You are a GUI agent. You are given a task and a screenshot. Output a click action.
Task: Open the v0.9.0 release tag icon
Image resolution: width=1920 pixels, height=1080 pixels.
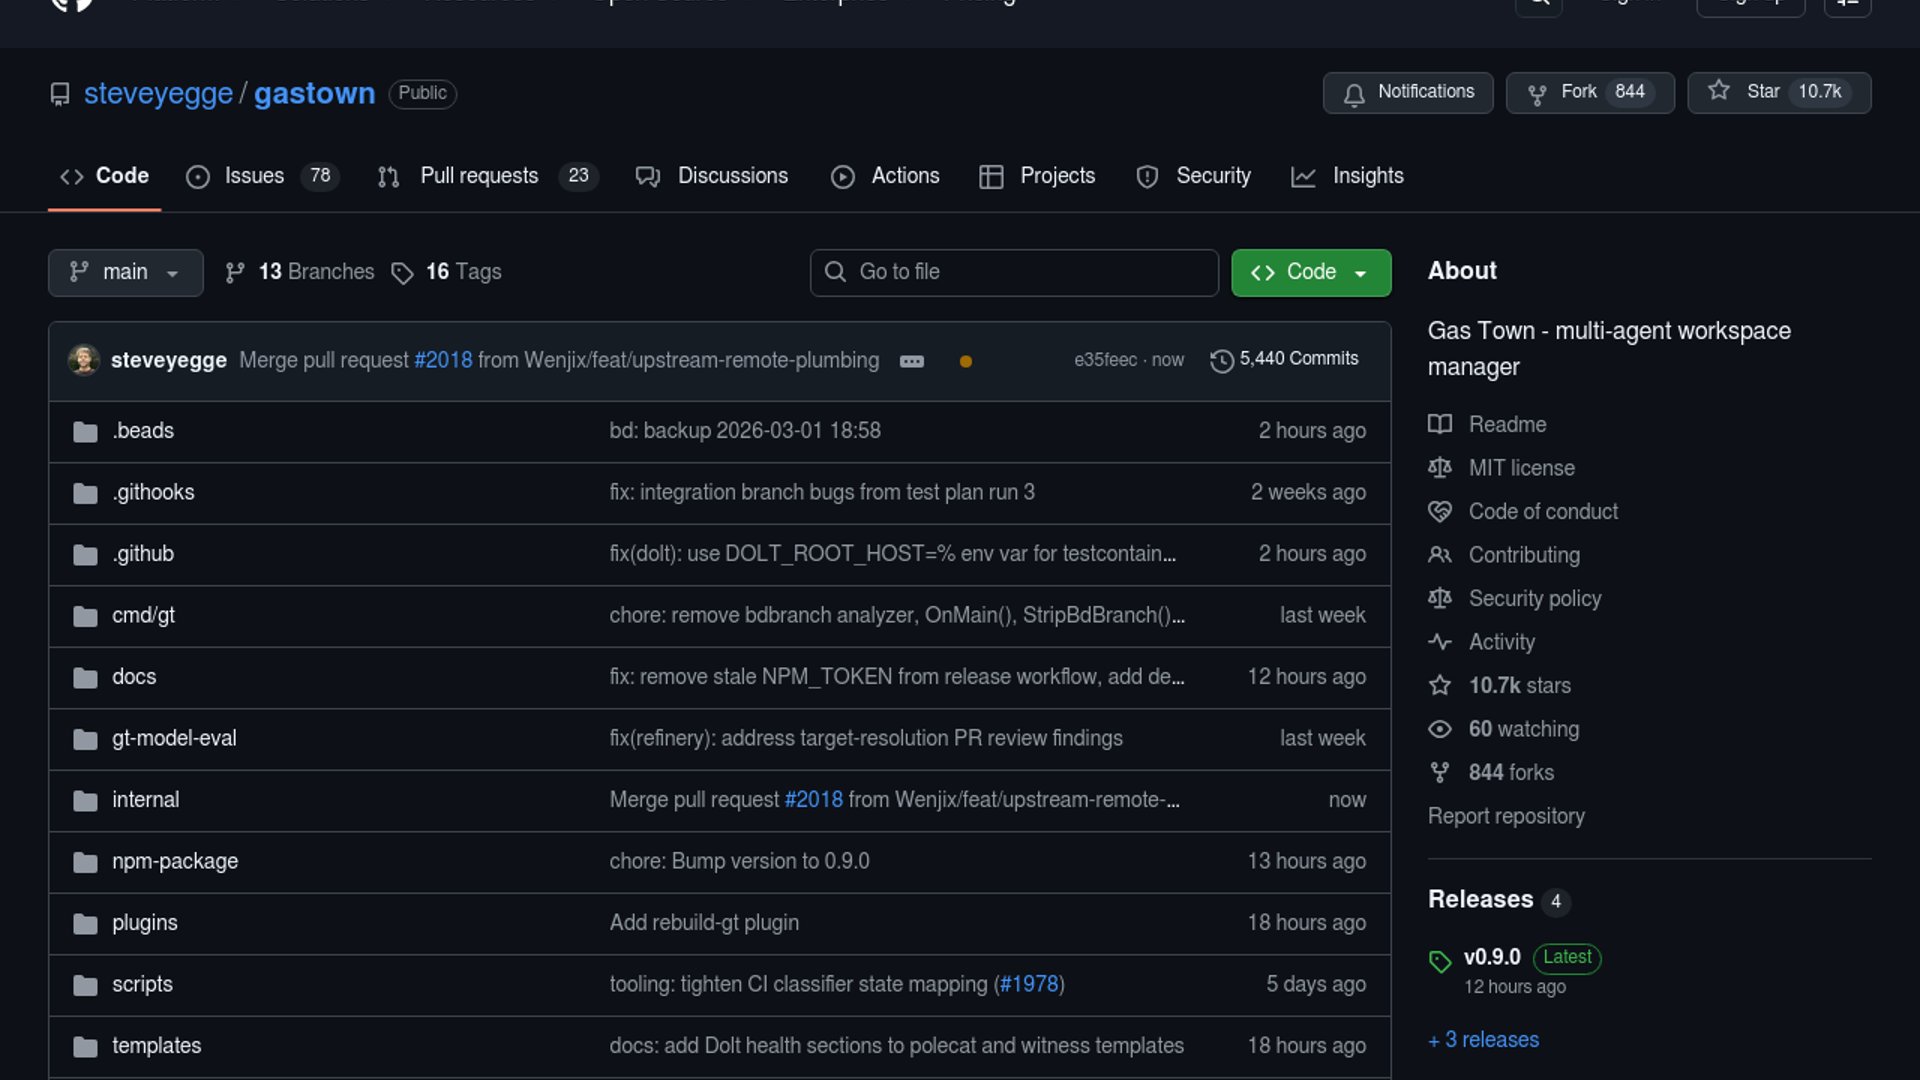coord(1439,961)
